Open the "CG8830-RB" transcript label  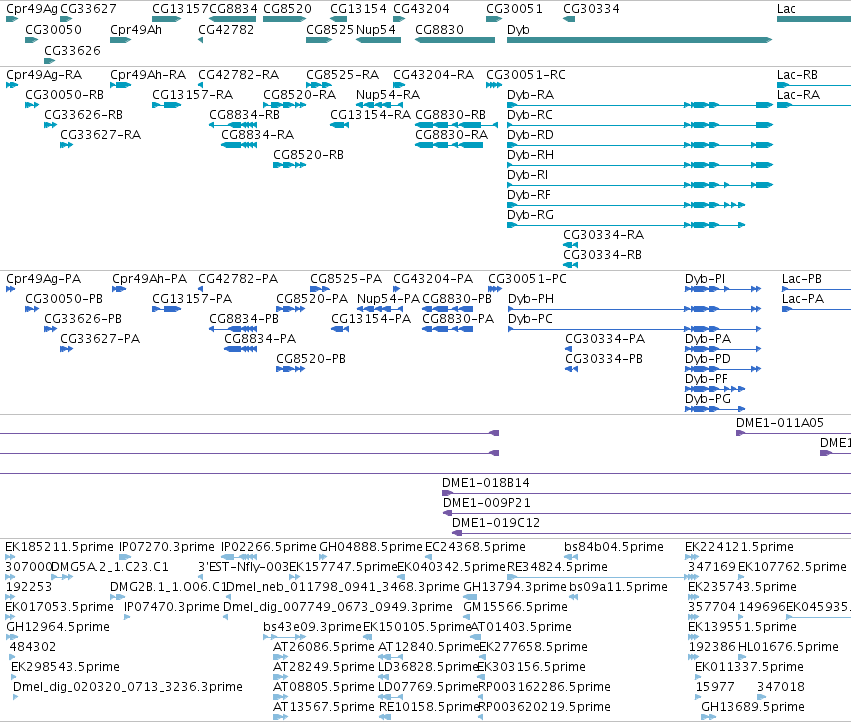point(450,115)
